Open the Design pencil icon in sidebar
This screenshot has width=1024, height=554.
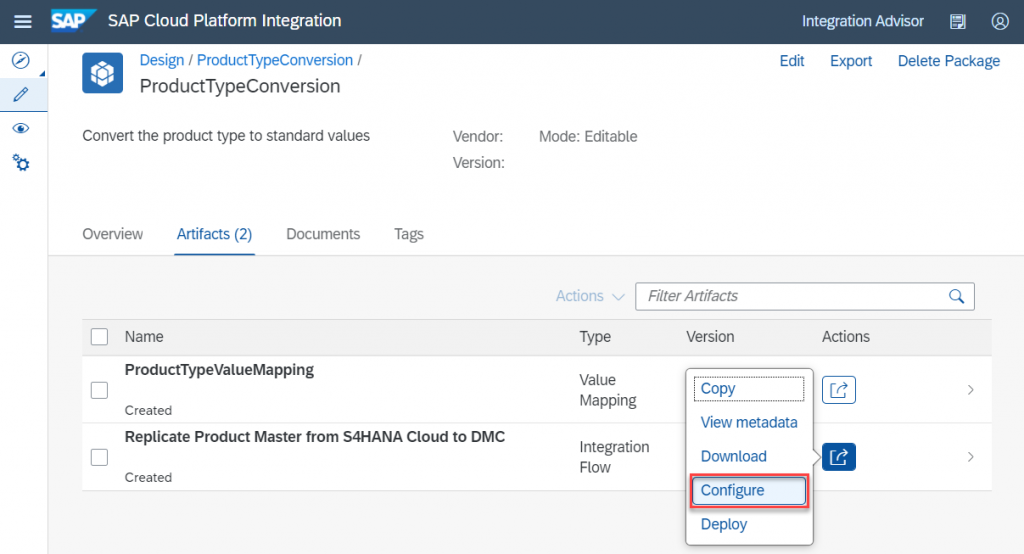(x=21, y=95)
